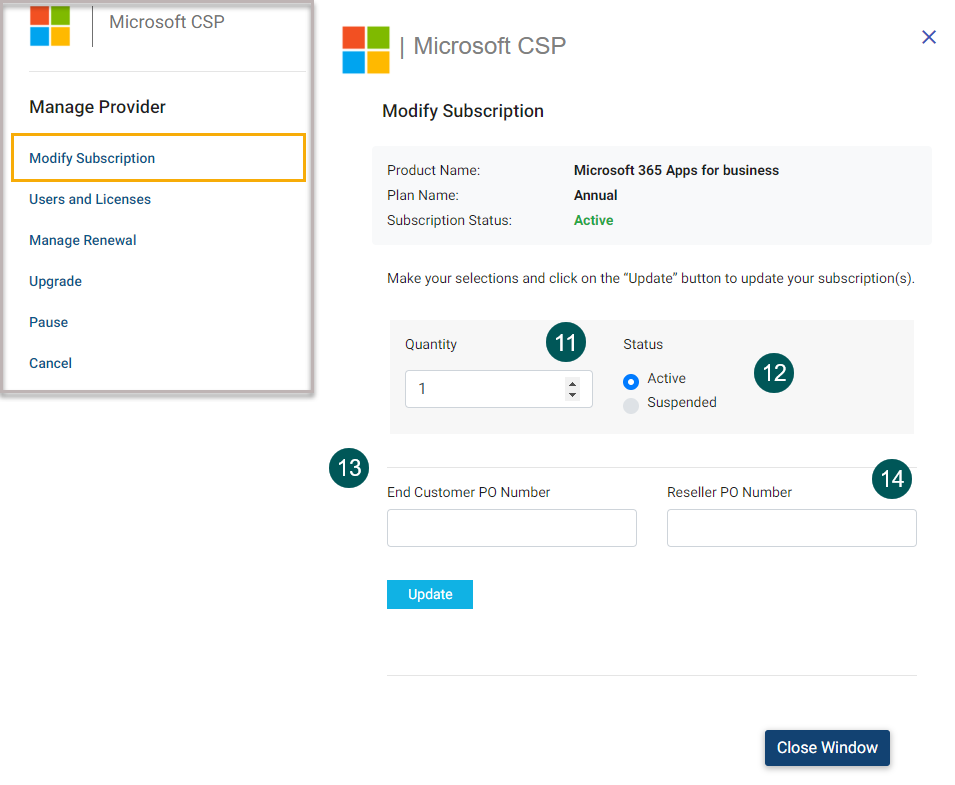Screen dimensions: 955x785
Task: Click the Reseller PO Number label
Action: coord(729,492)
